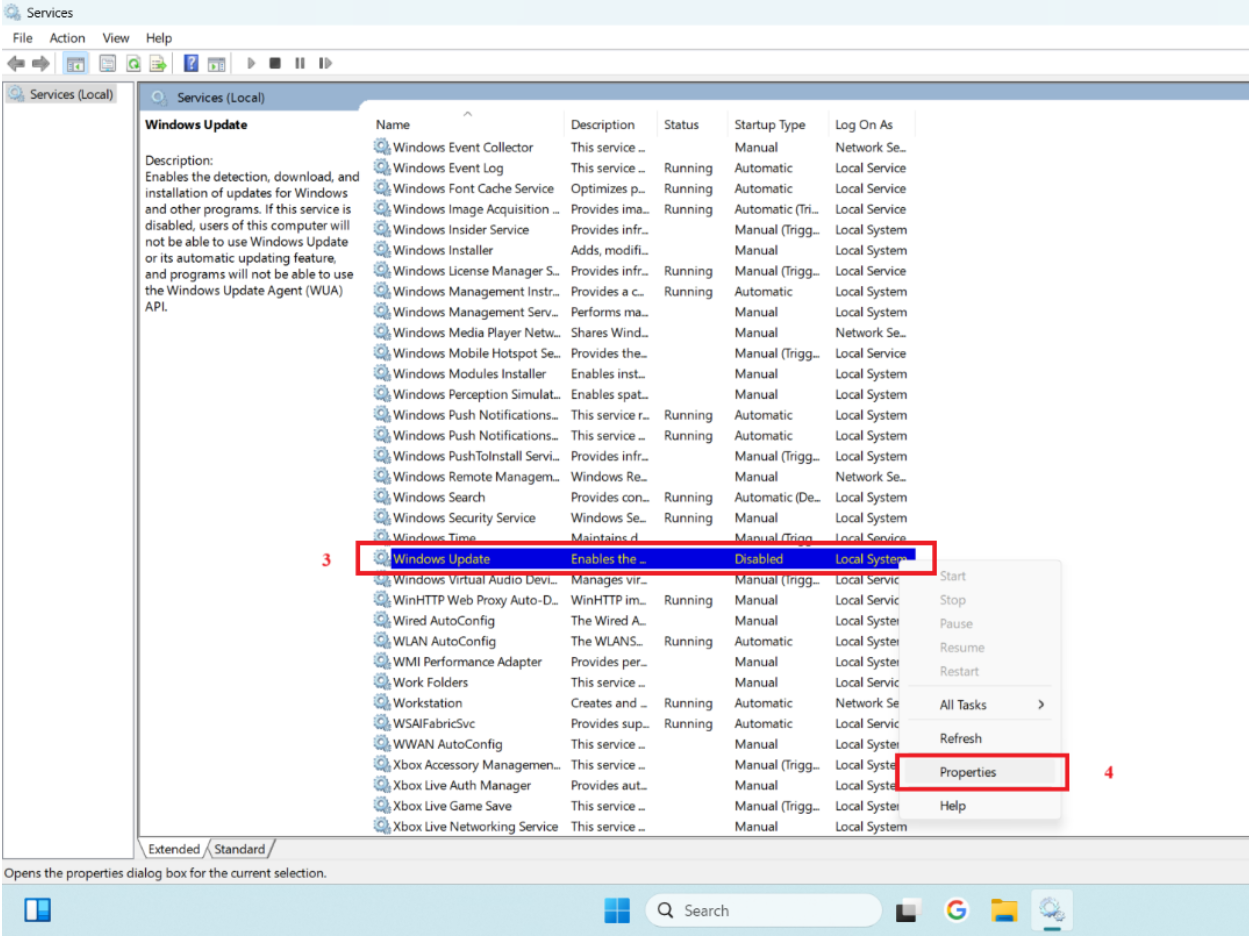Image resolution: width=1249 pixels, height=936 pixels.
Task: Click the Show/Hide Action Pane toolbar icon
Action: [x=215, y=64]
